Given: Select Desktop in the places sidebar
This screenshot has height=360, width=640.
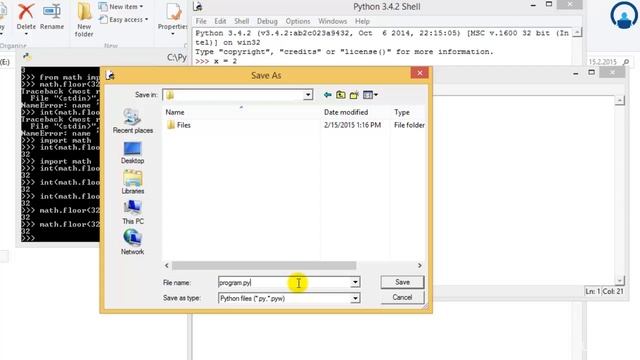Looking at the screenshot, I should click(133, 153).
